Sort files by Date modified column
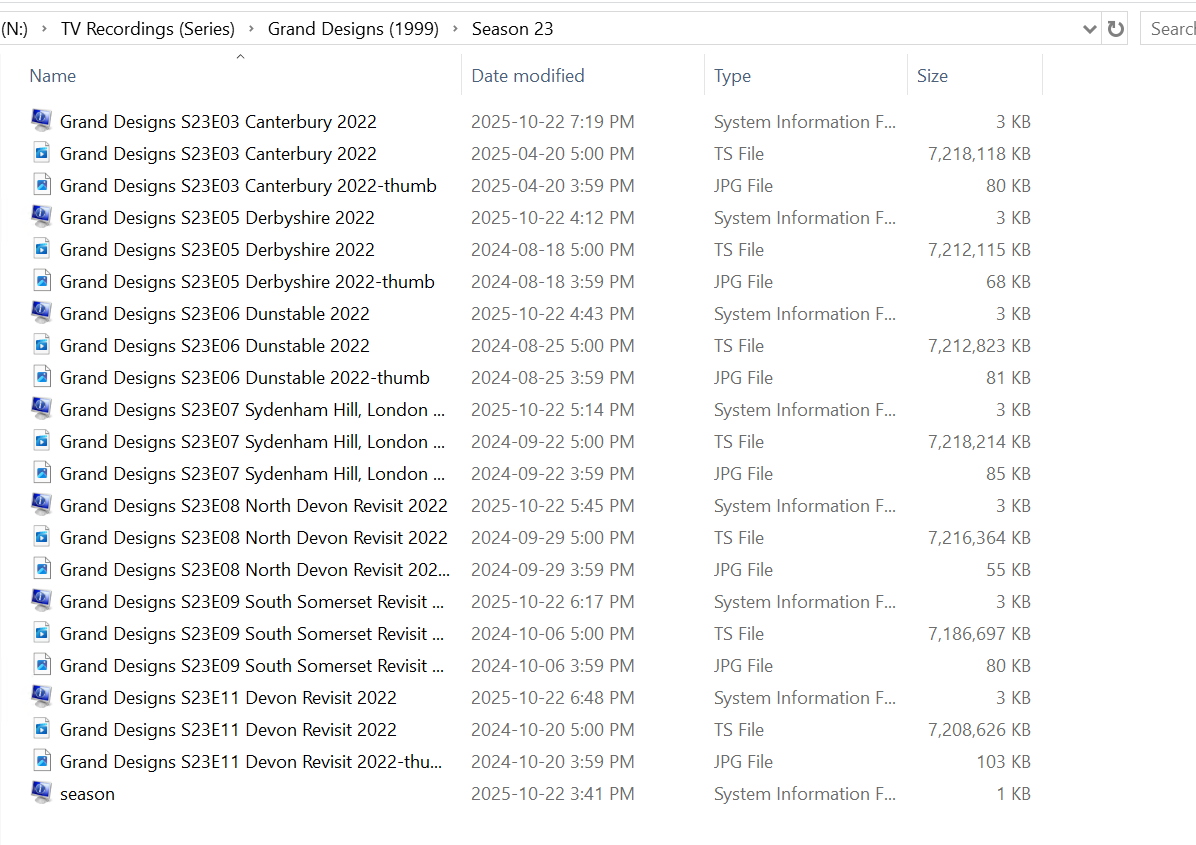Screen dimensions: 1196x845 (528, 76)
